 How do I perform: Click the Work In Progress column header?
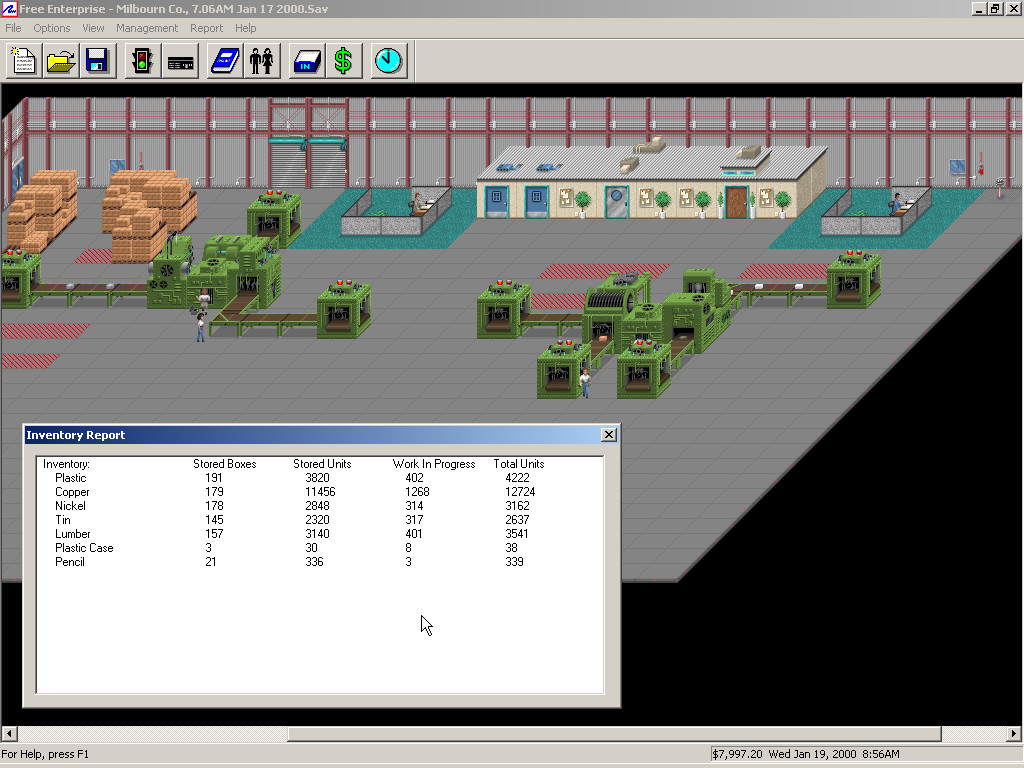point(434,464)
